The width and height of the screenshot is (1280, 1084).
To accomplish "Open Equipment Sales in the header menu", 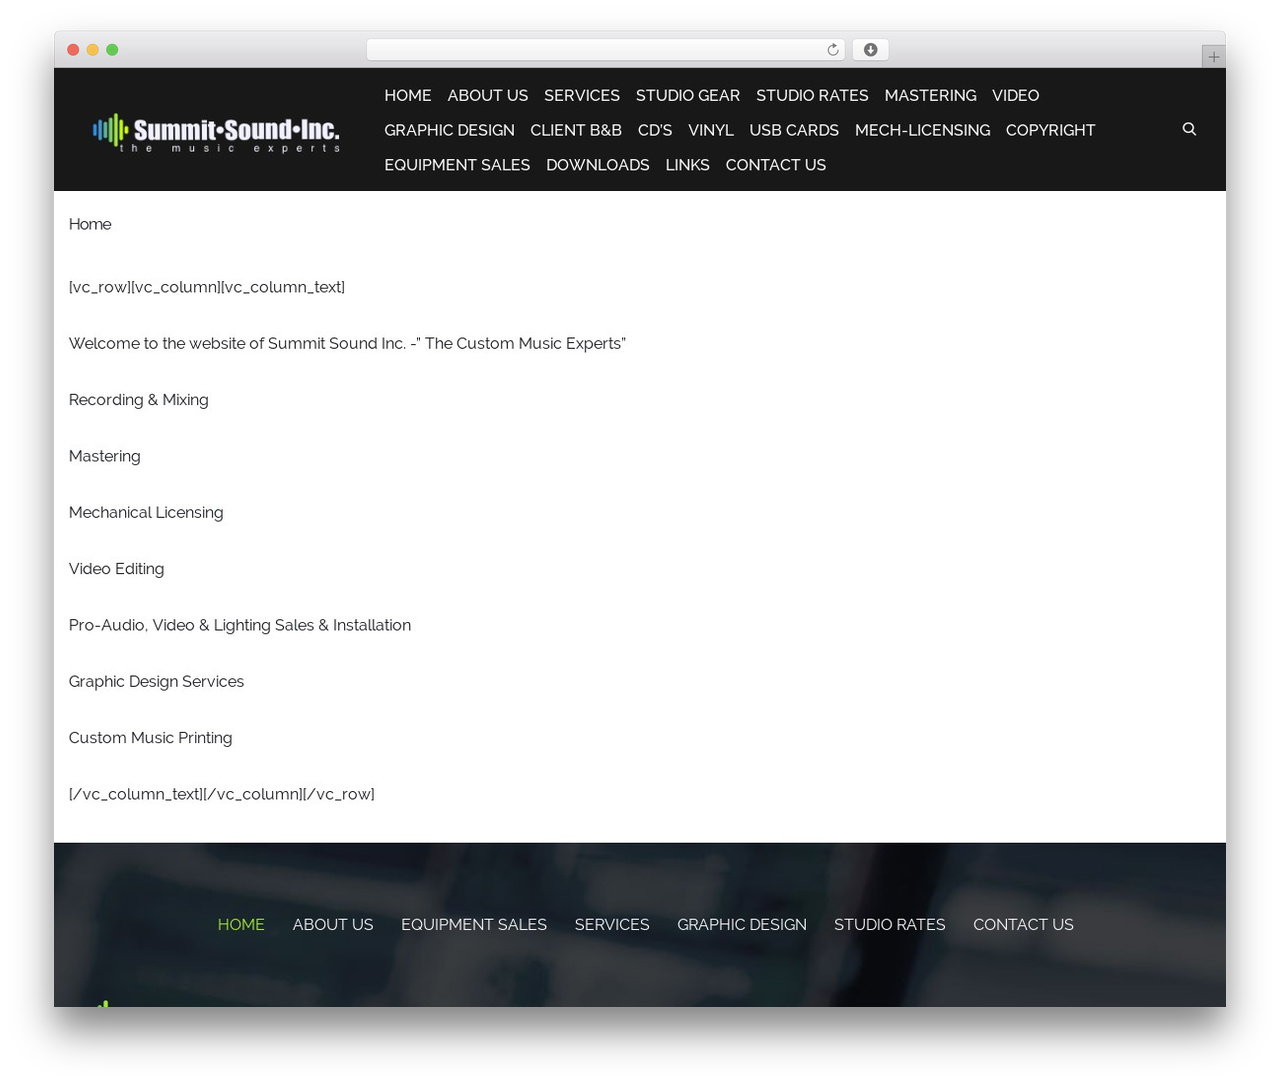I will pyautogui.click(x=457, y=165).
